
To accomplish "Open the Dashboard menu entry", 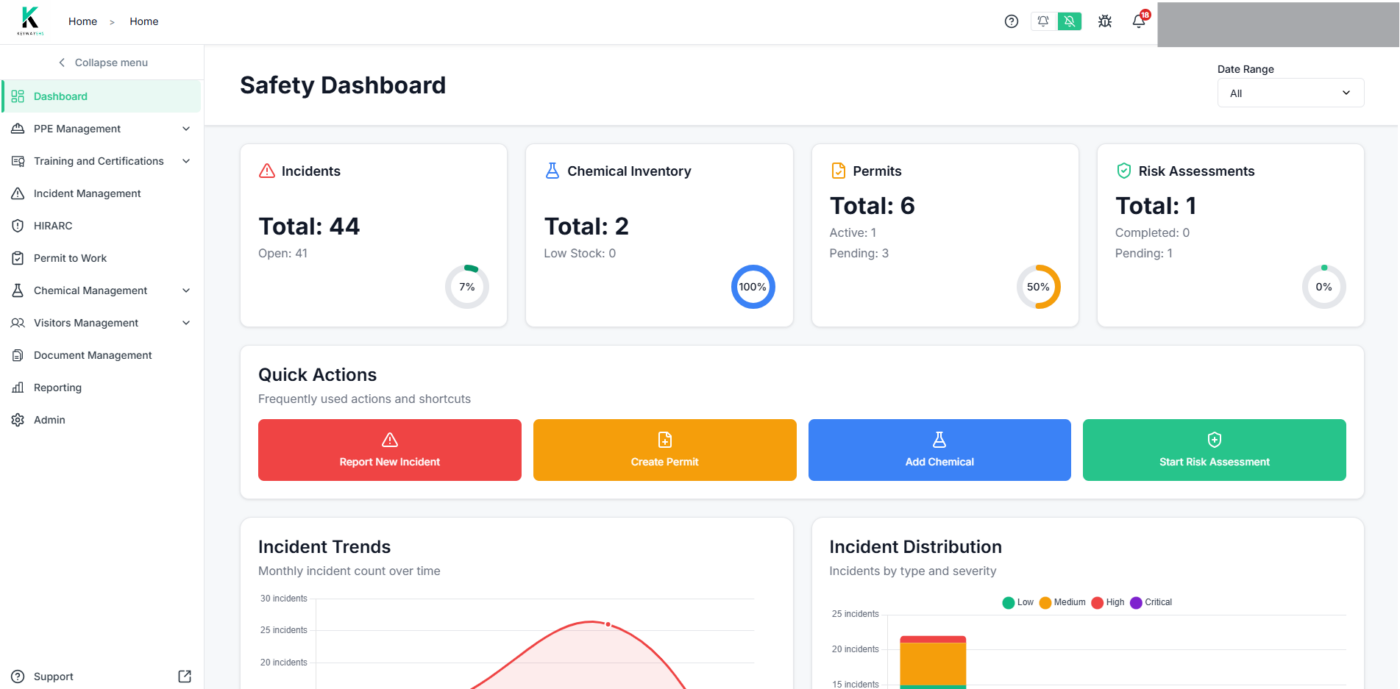I will tap(60, 95).
